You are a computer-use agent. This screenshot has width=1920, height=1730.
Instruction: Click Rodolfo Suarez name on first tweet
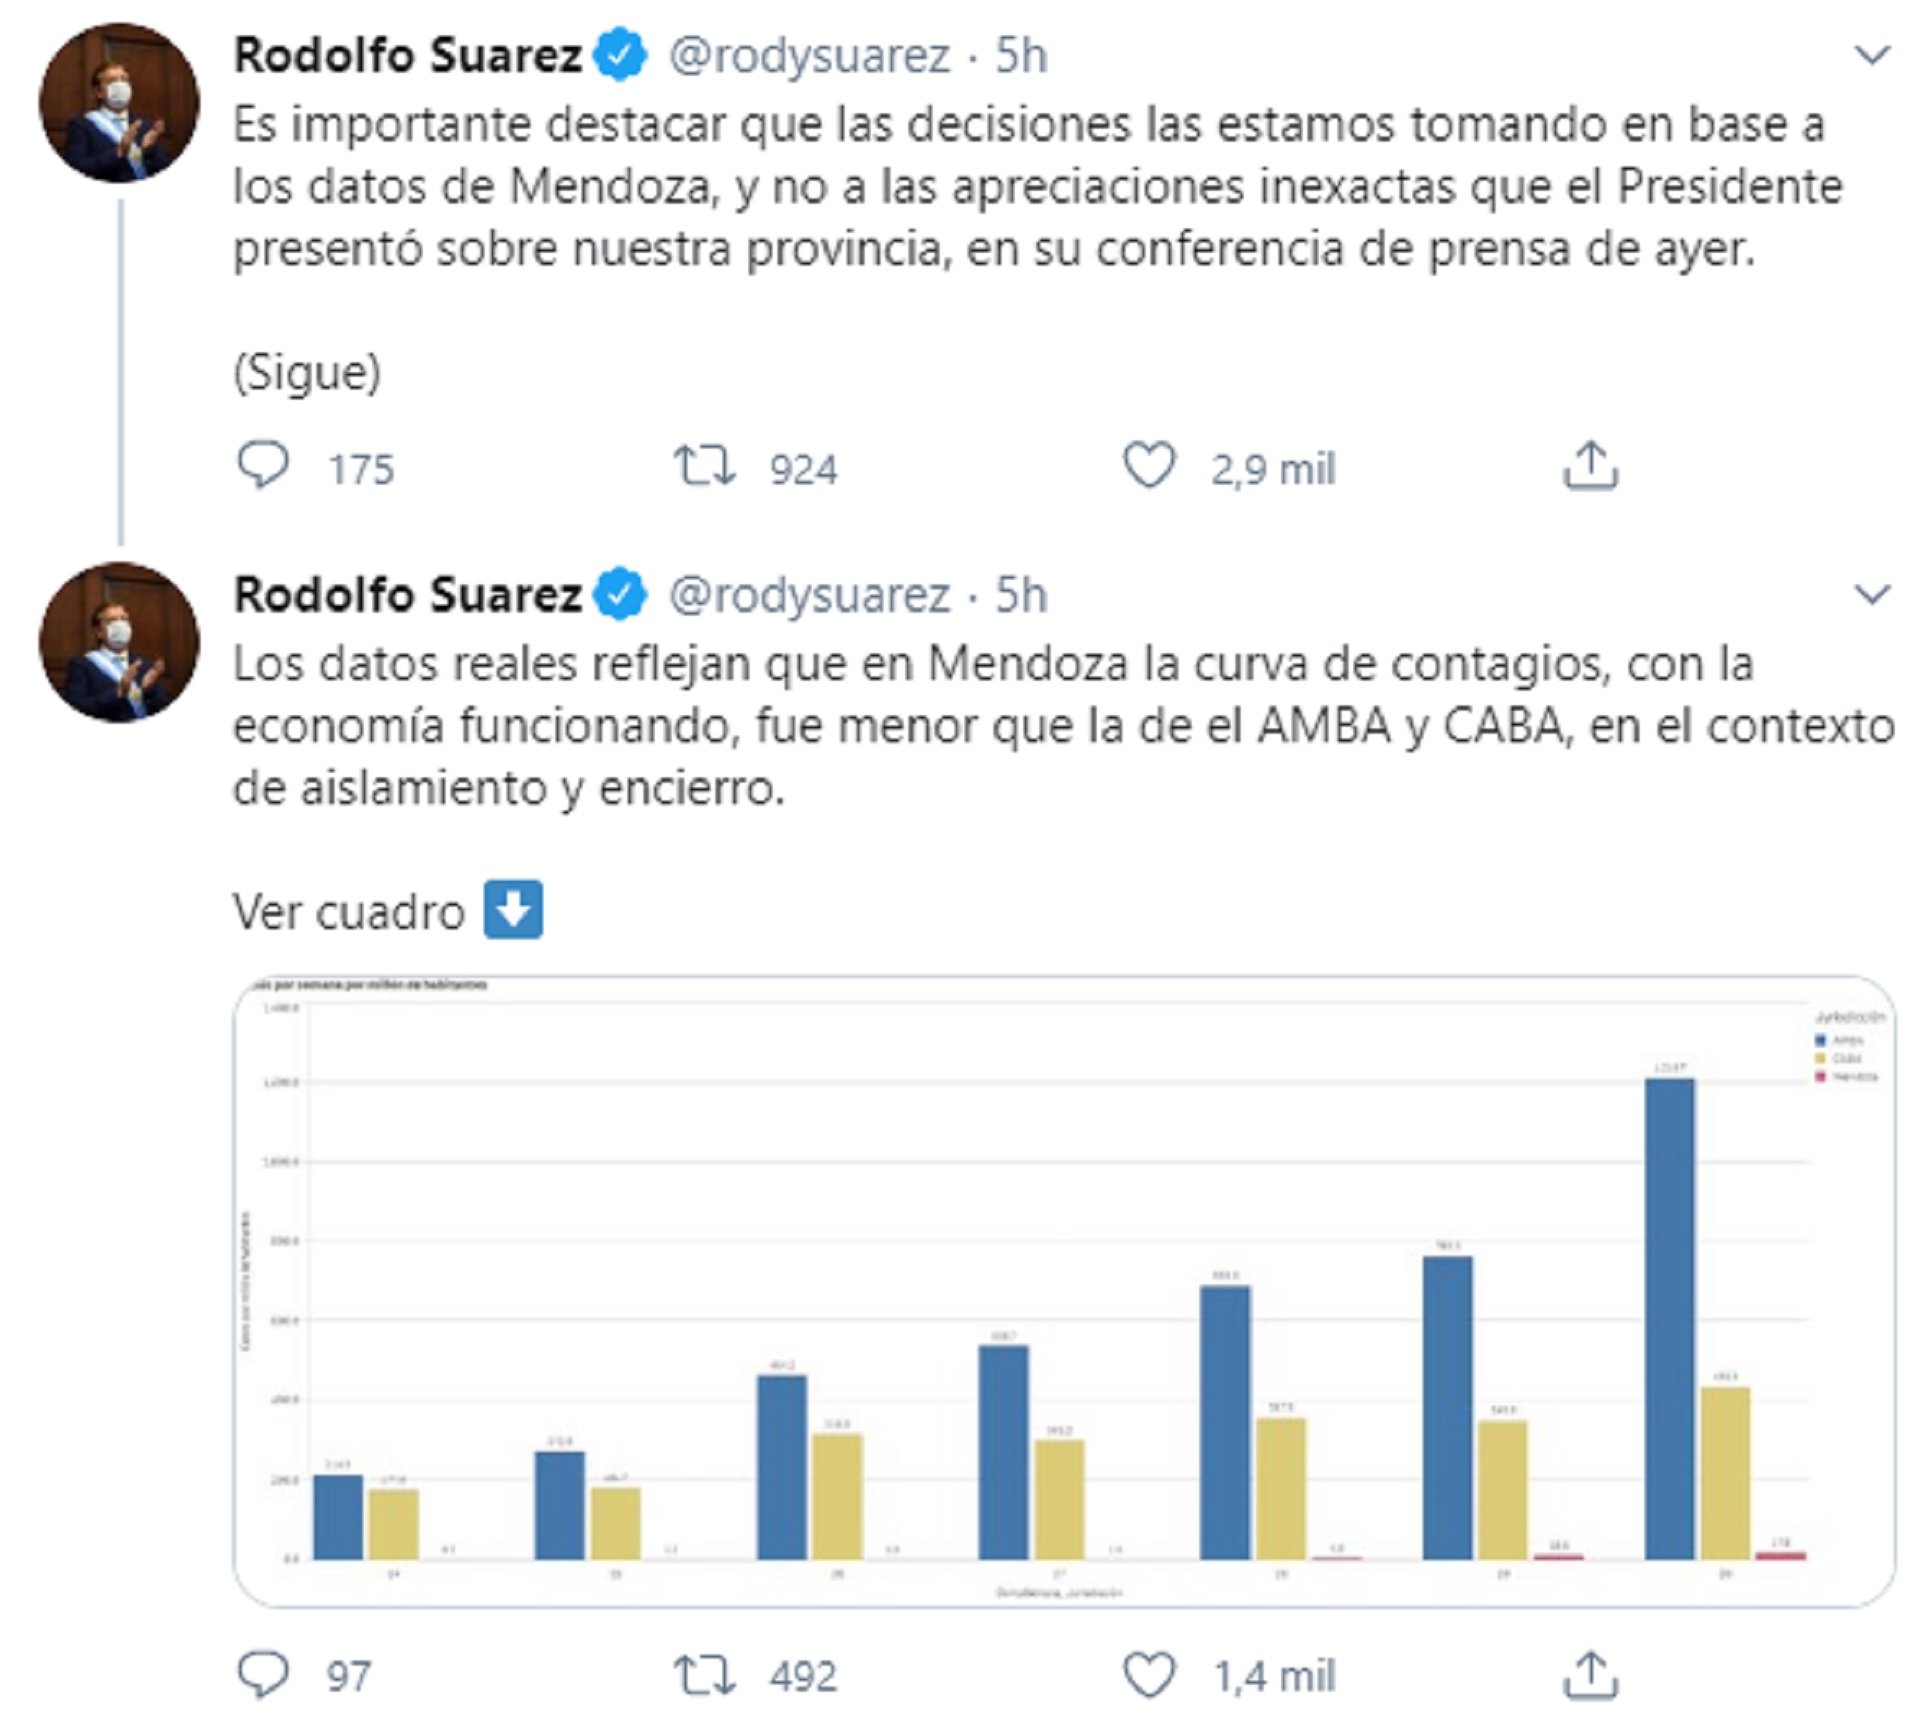407,55
